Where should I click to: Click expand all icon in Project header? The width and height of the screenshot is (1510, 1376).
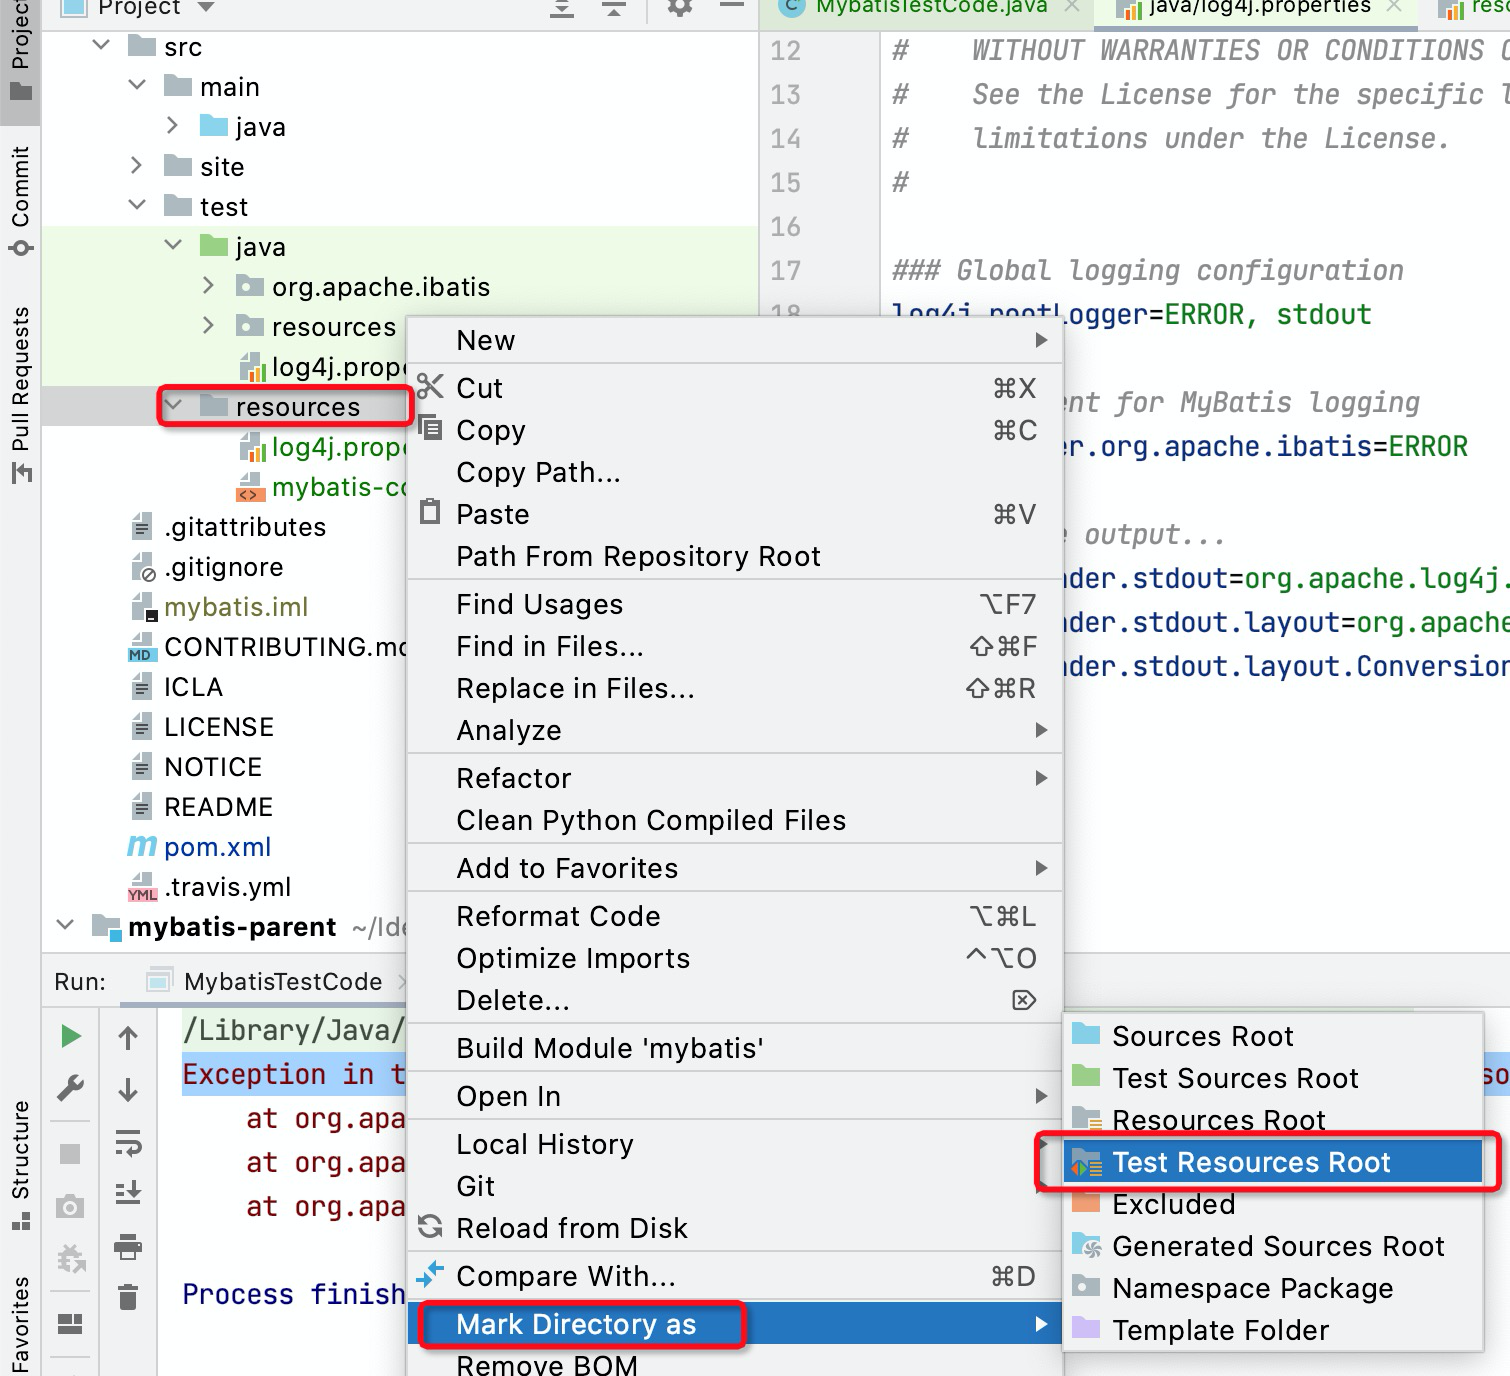point(562,8)
